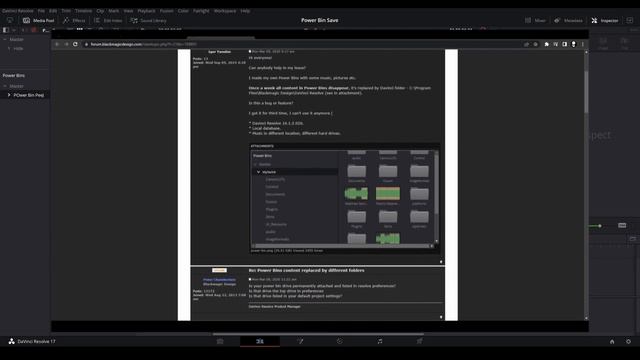
Task: Open the Mixer panel
Action: pos(535,20)
